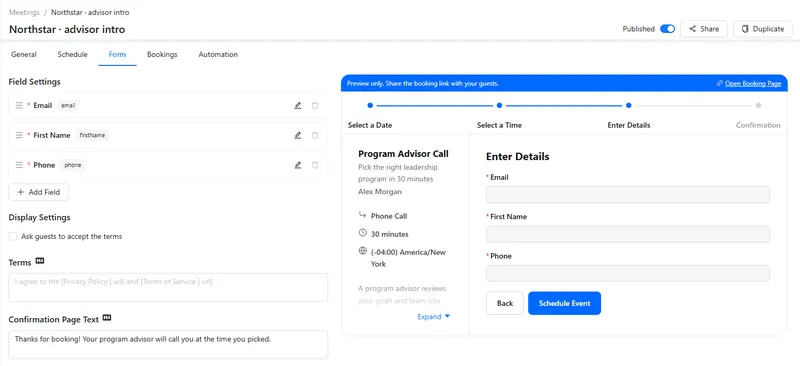The image size is (800, 366).
Task: Click the Share button
Action: pyautogui.click(x=704, y=29)
